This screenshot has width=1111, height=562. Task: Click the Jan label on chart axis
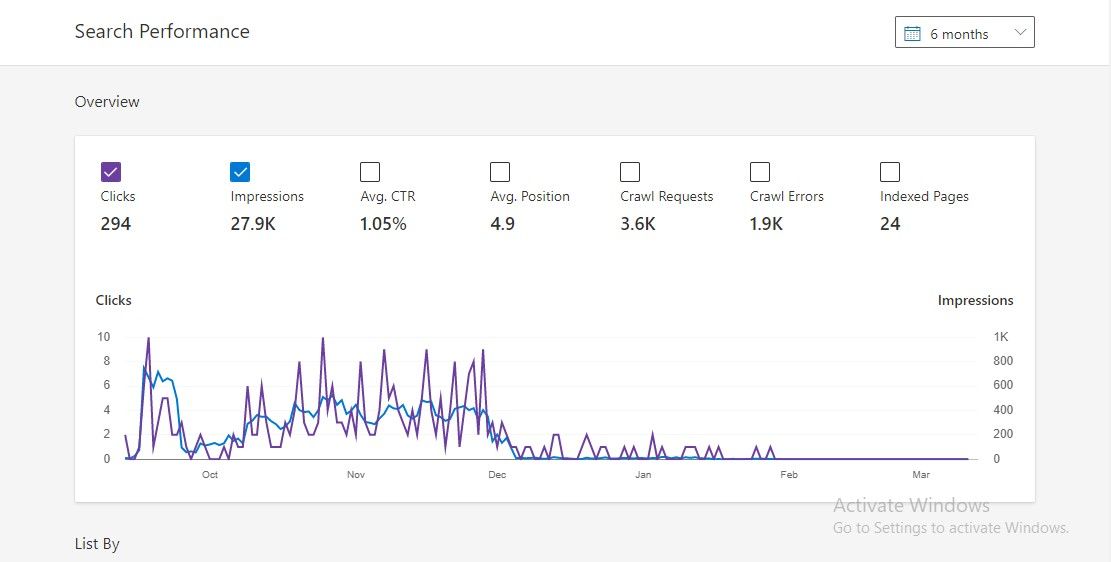643,475
